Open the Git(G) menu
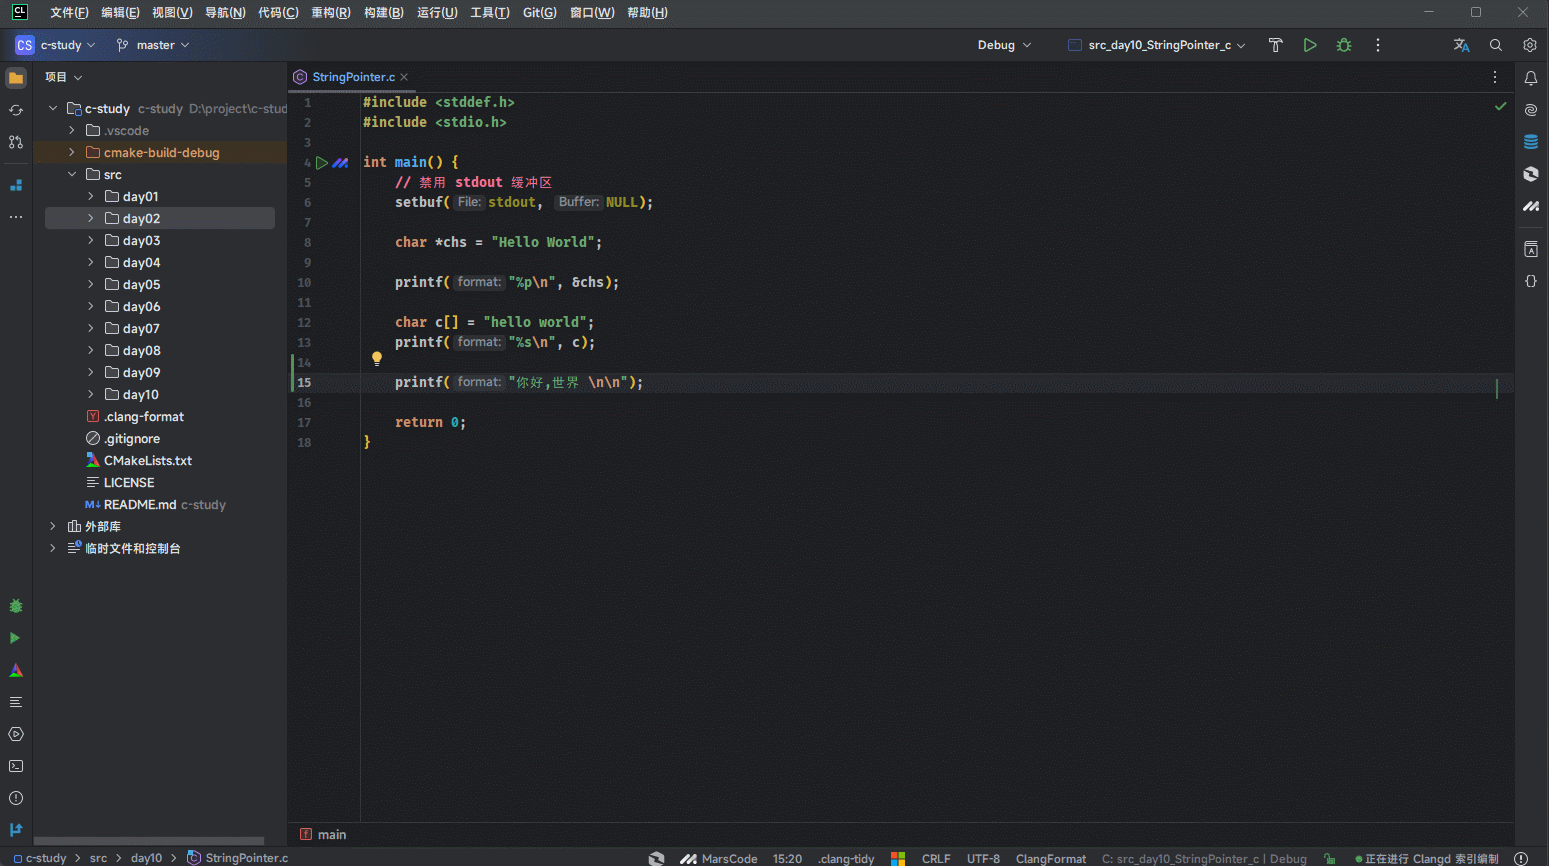 pyautogui.click(x=539, y=13)
